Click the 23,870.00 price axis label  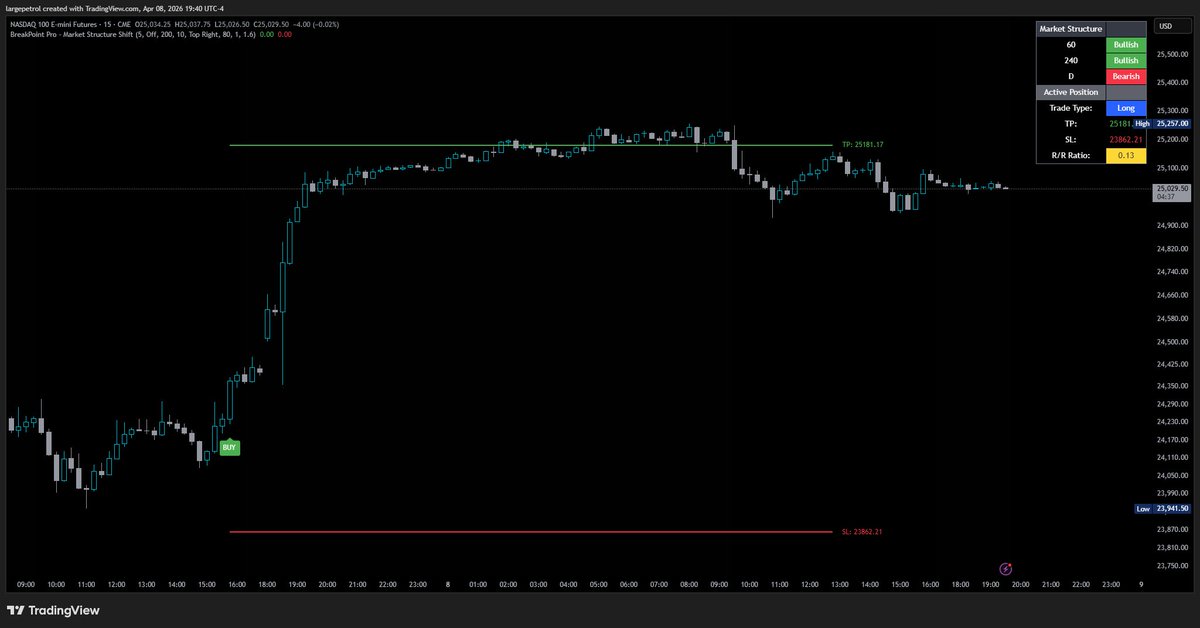pyautogui.click(x=1171, y=529)
